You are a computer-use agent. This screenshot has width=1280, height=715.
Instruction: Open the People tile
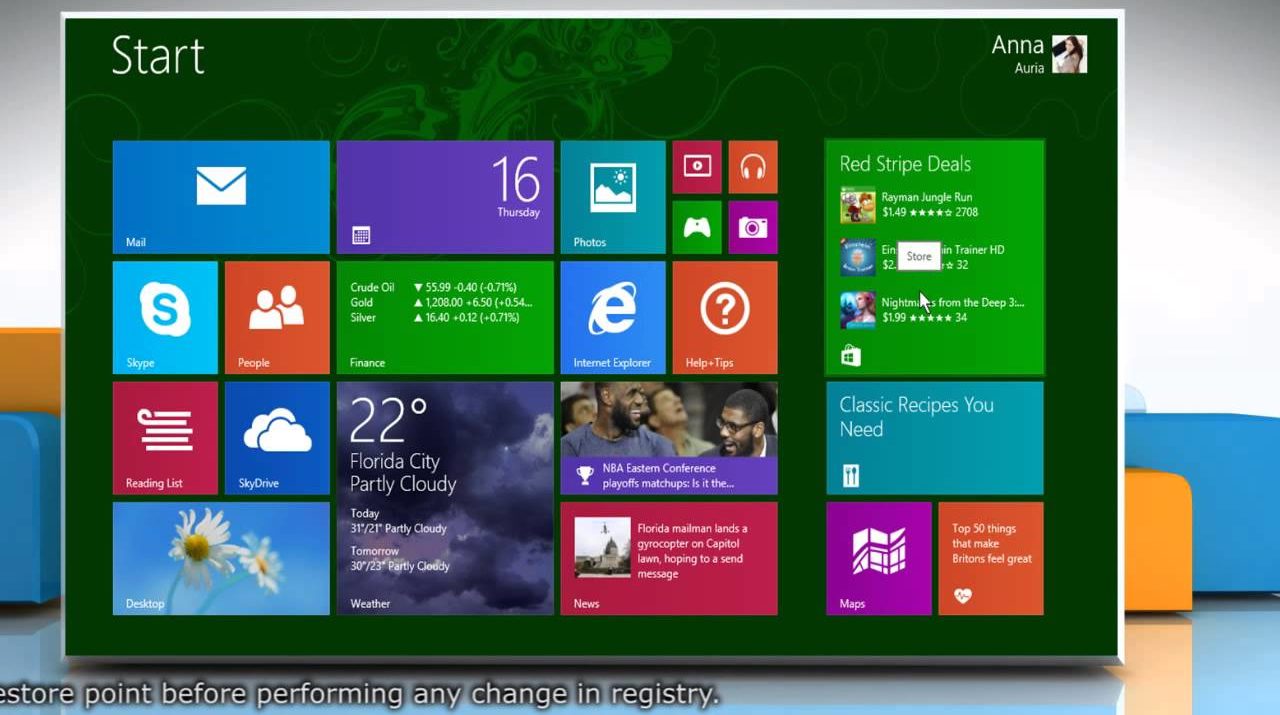tap(277, 317)
